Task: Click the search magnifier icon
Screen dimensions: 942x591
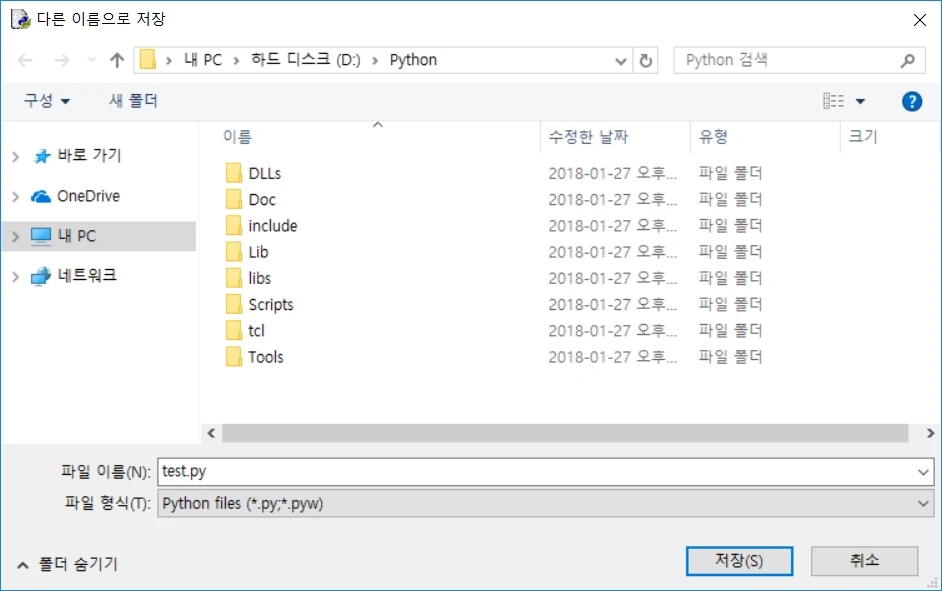Action: [x=907, y=60]
